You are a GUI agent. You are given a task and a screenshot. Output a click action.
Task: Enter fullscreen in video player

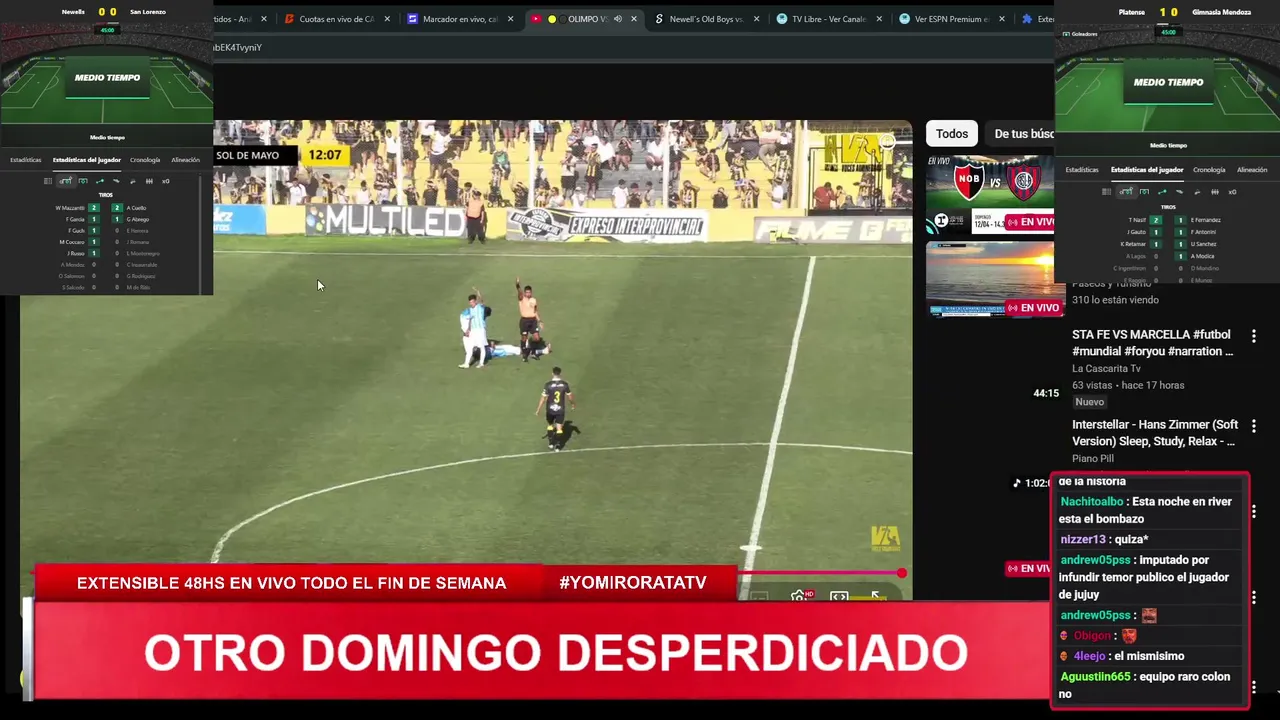click(x=876, y=596)
